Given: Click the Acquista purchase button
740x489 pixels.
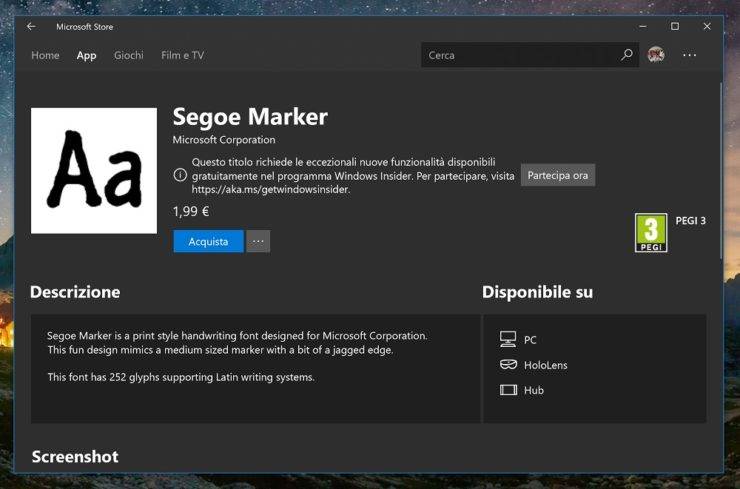Looking at the screenshot, I should coord(208,241).
